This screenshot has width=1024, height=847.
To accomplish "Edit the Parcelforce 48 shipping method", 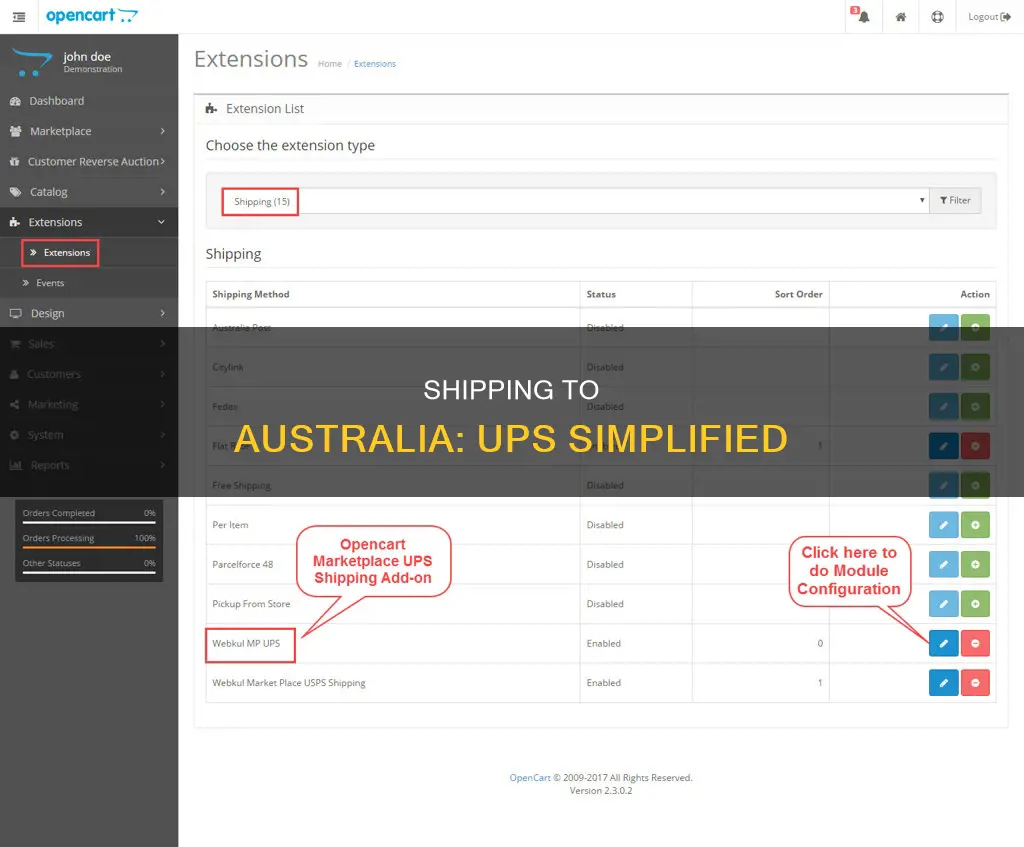I will click(x=944, y=564).
